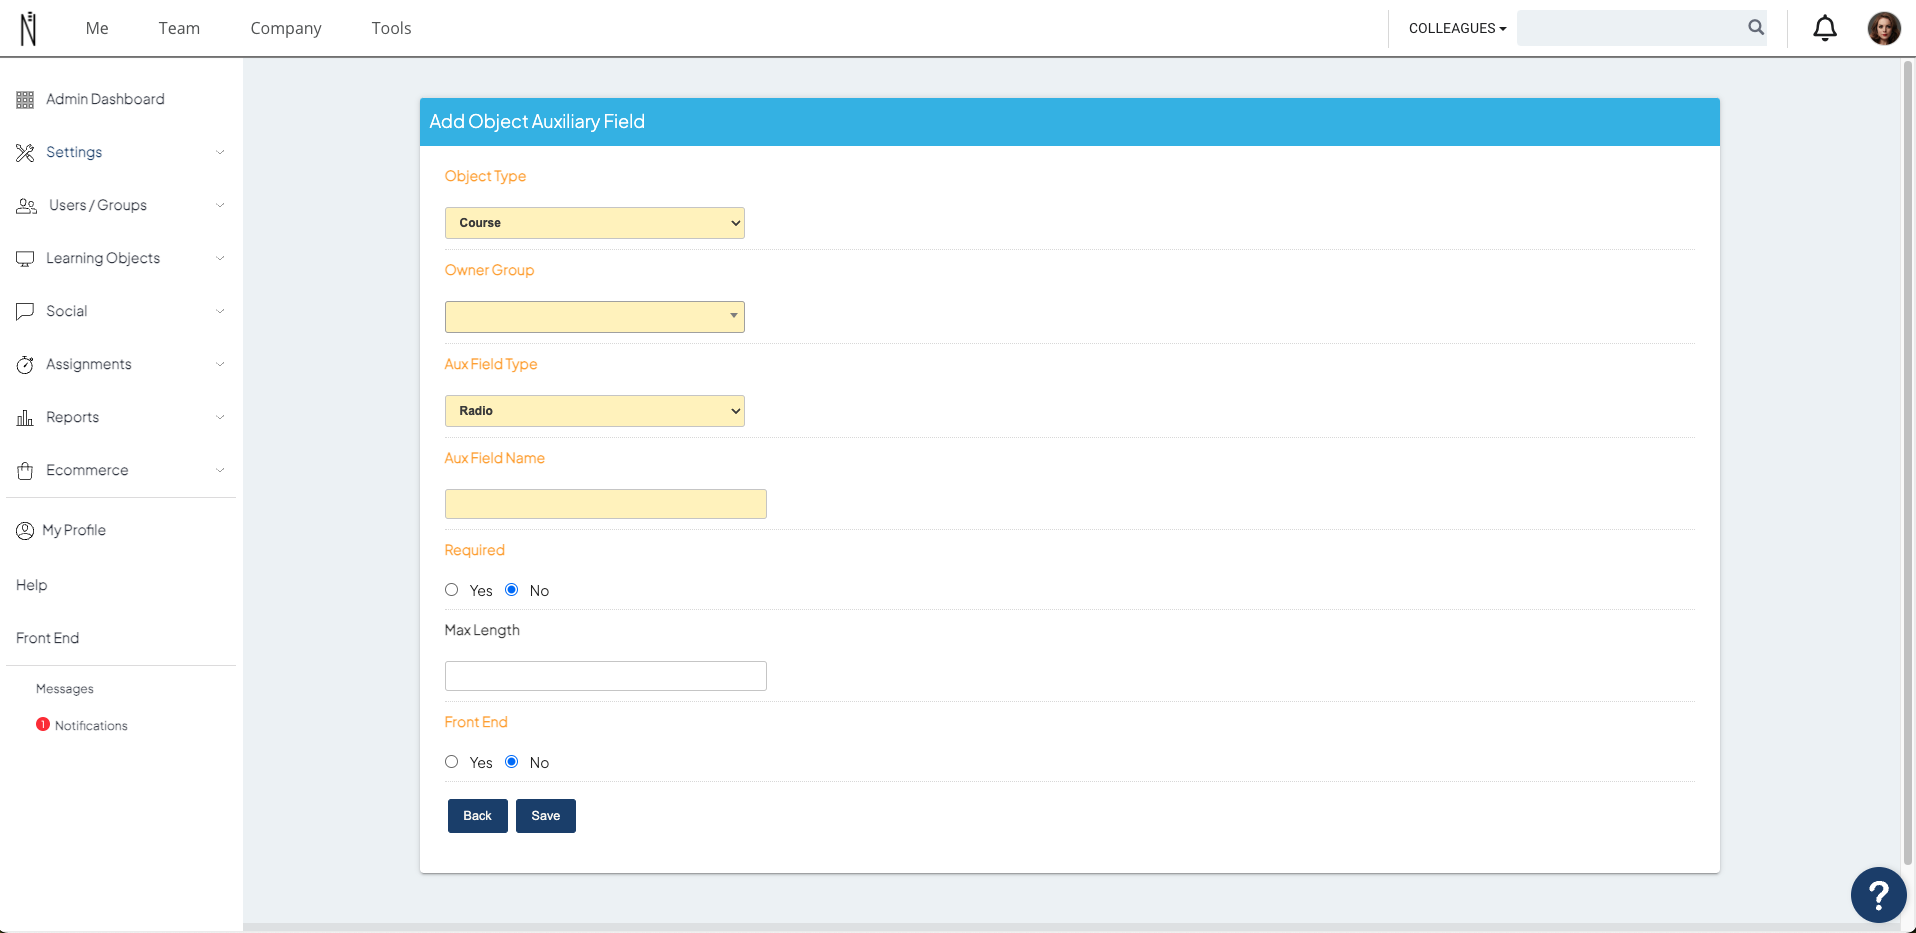The height and width of the screenshot is (933, 1916).
Task: Open the Company menu
Action: click(286, 28)
